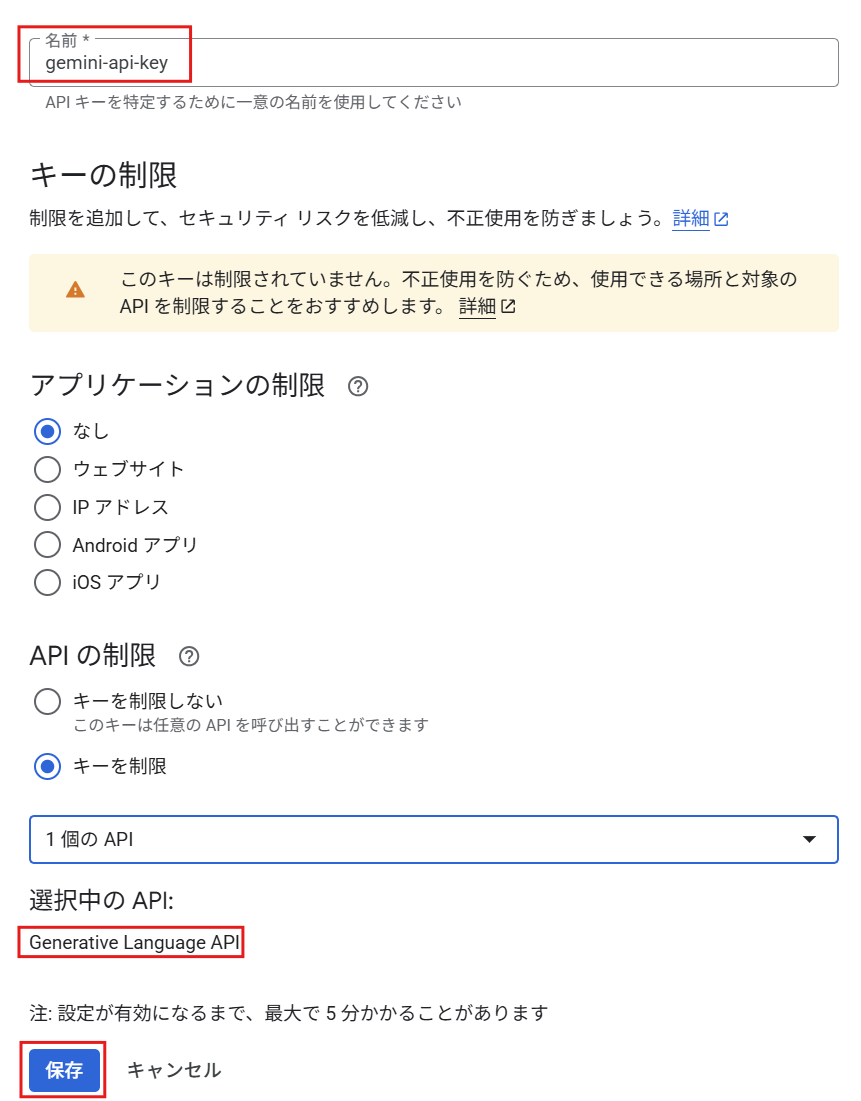The height and width of the screenshot is (1101, 861).
Task: Click the Generative Language API entry
Action: 133,942
